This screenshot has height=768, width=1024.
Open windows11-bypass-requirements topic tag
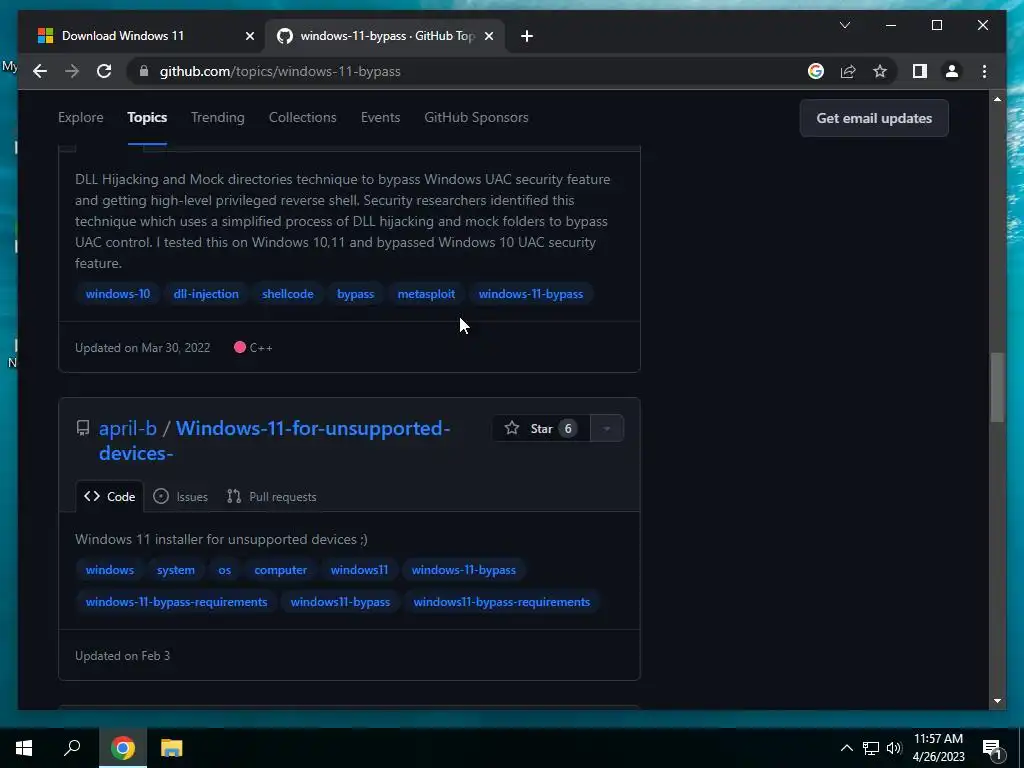pyautogui.click(x=502, y=601)
